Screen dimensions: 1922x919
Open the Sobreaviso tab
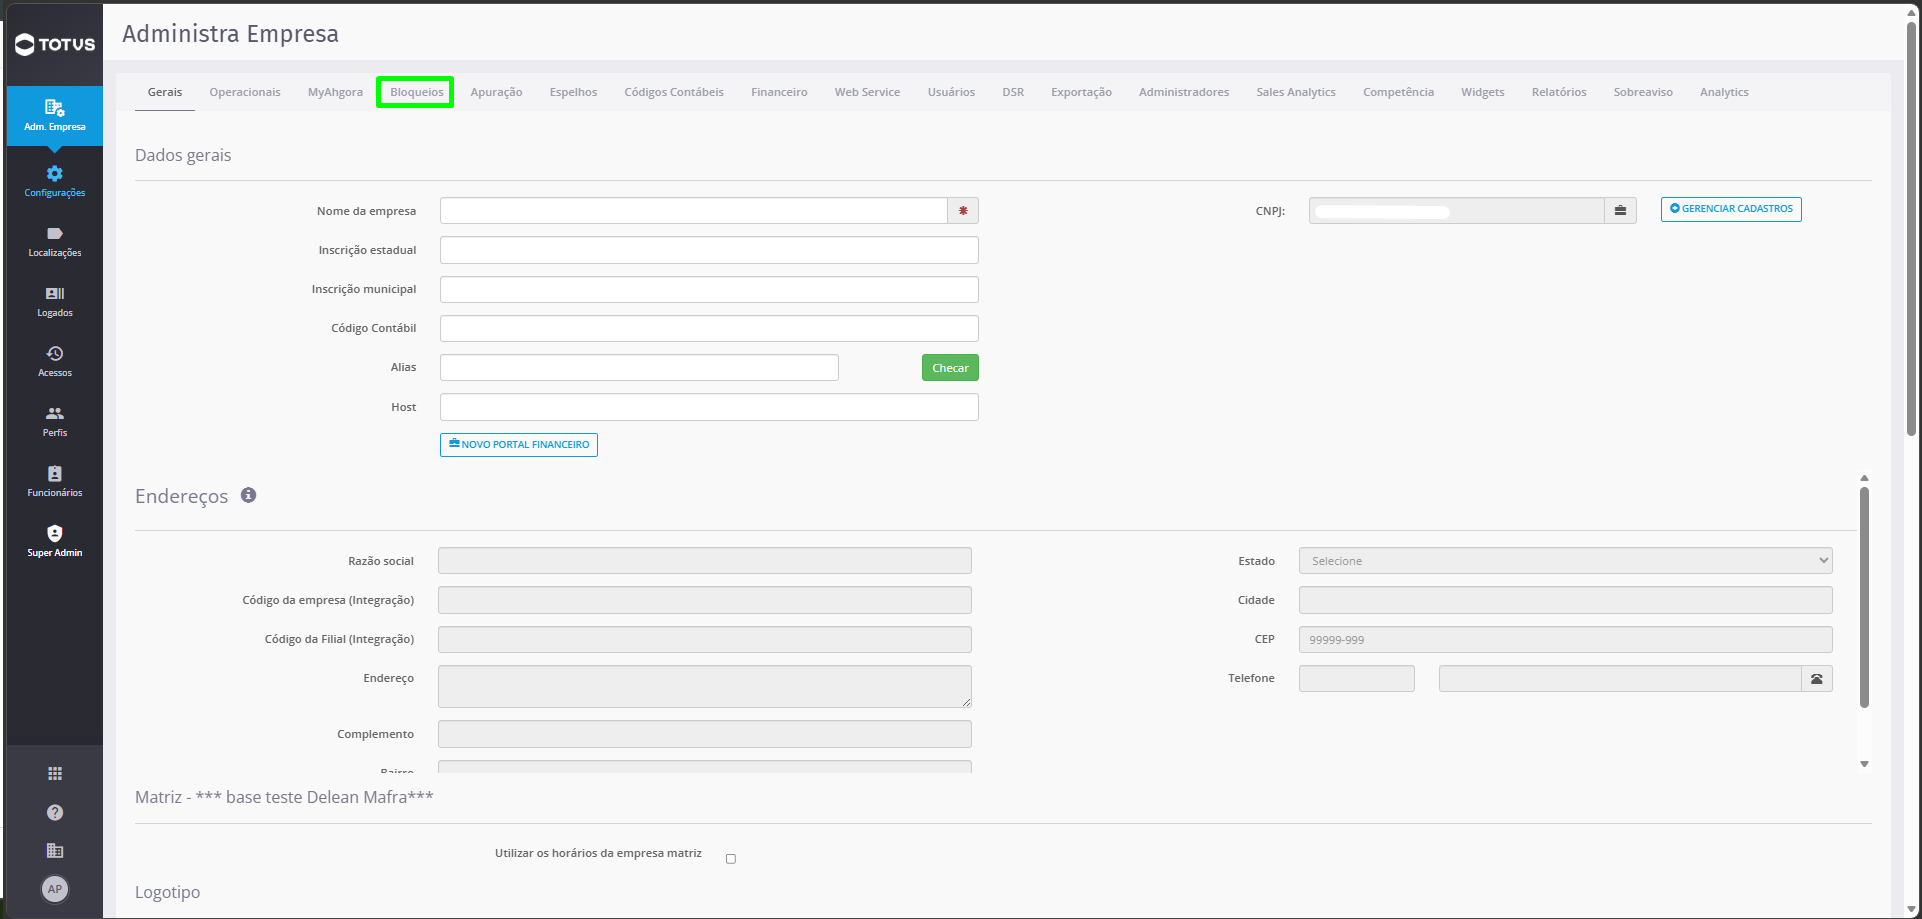pos(1643,92)
